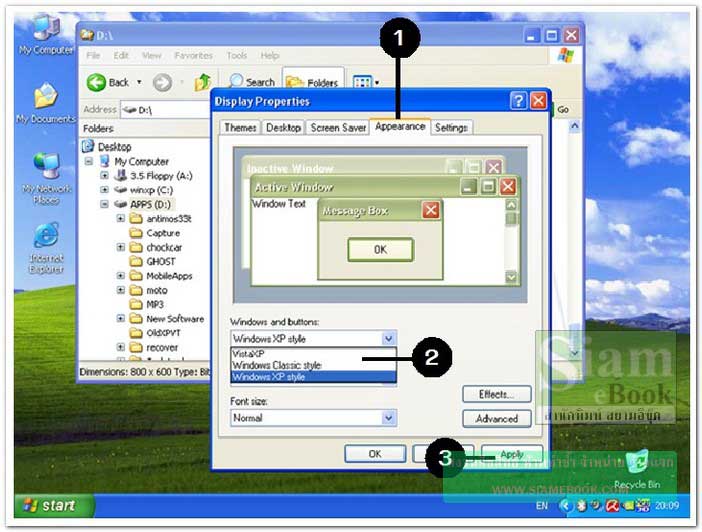Image resolution: width=702 pixels, height=532 pixels.
Task: Expand hidden tray icons arrow
Action: pos(565,506)
